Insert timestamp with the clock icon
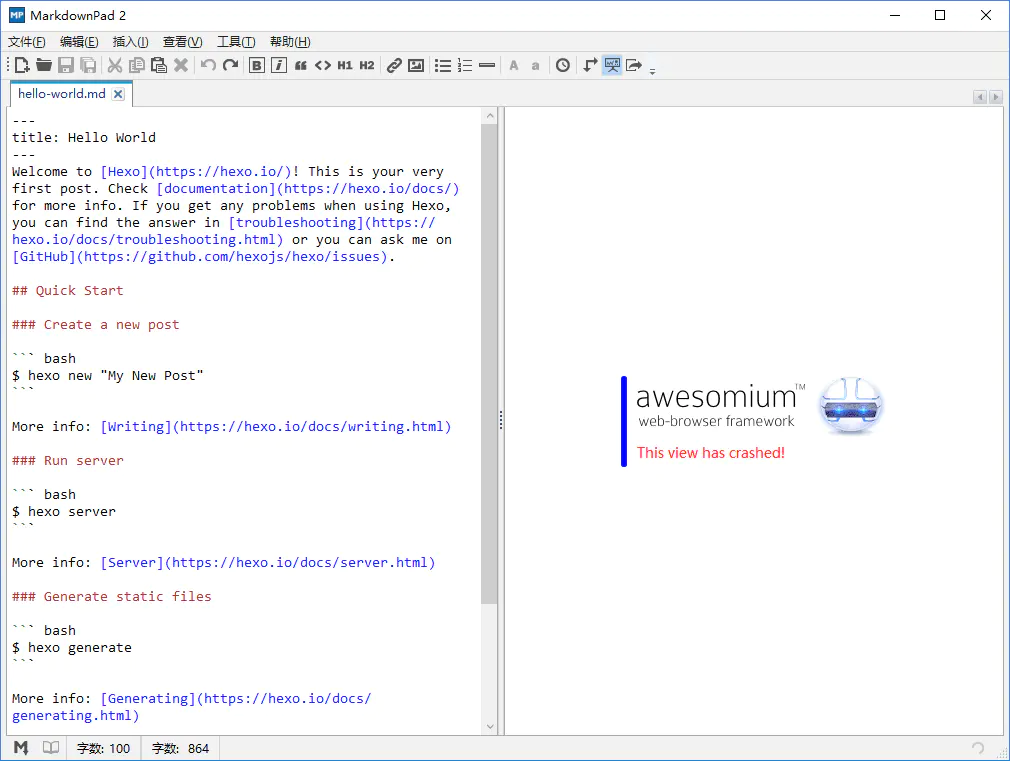 [x=563, y=65]
